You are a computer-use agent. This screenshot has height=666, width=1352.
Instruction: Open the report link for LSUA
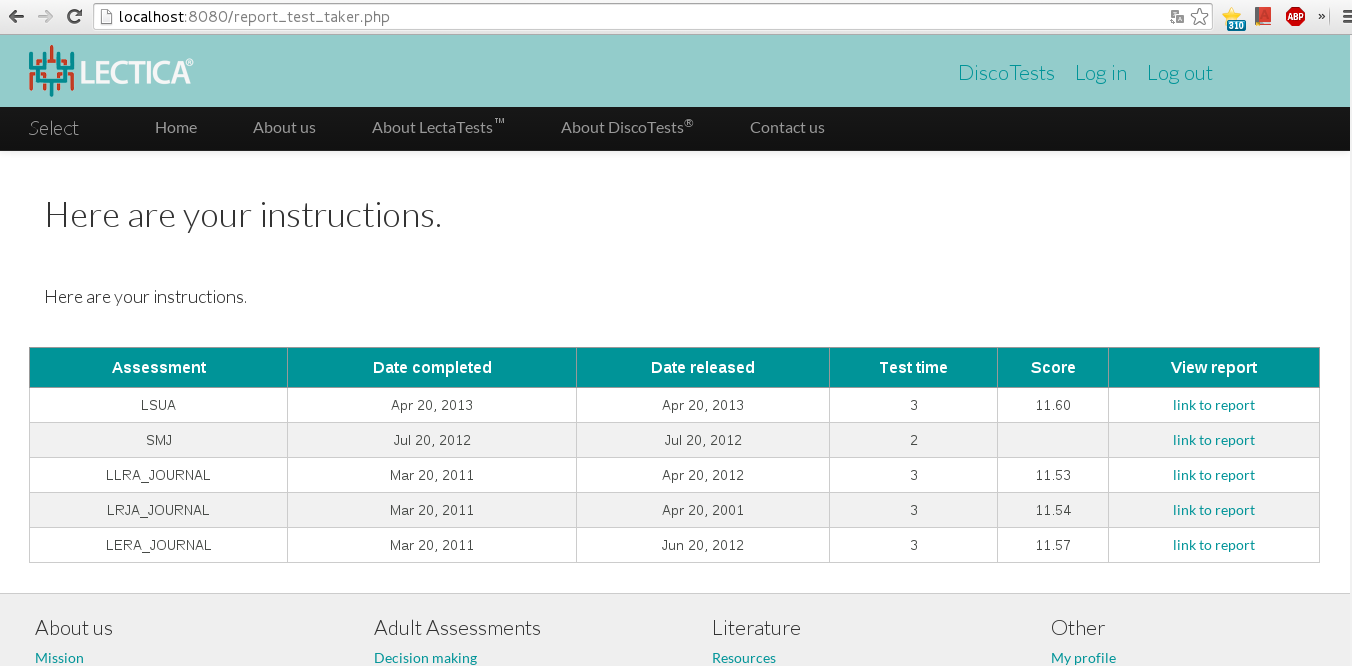[1214, 405]
